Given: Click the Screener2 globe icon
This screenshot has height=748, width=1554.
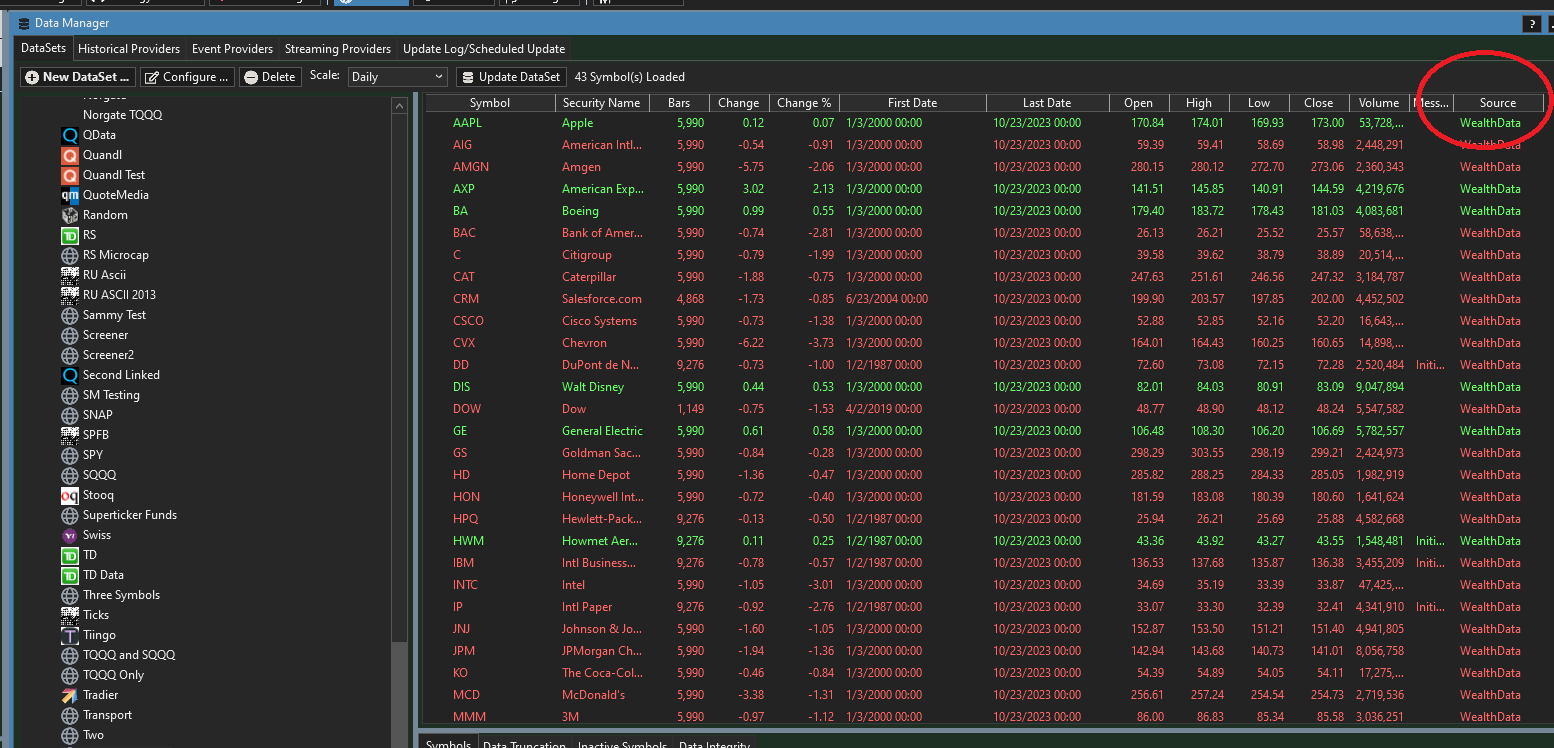Looking at the screenshot, I should tap(70, 355).
